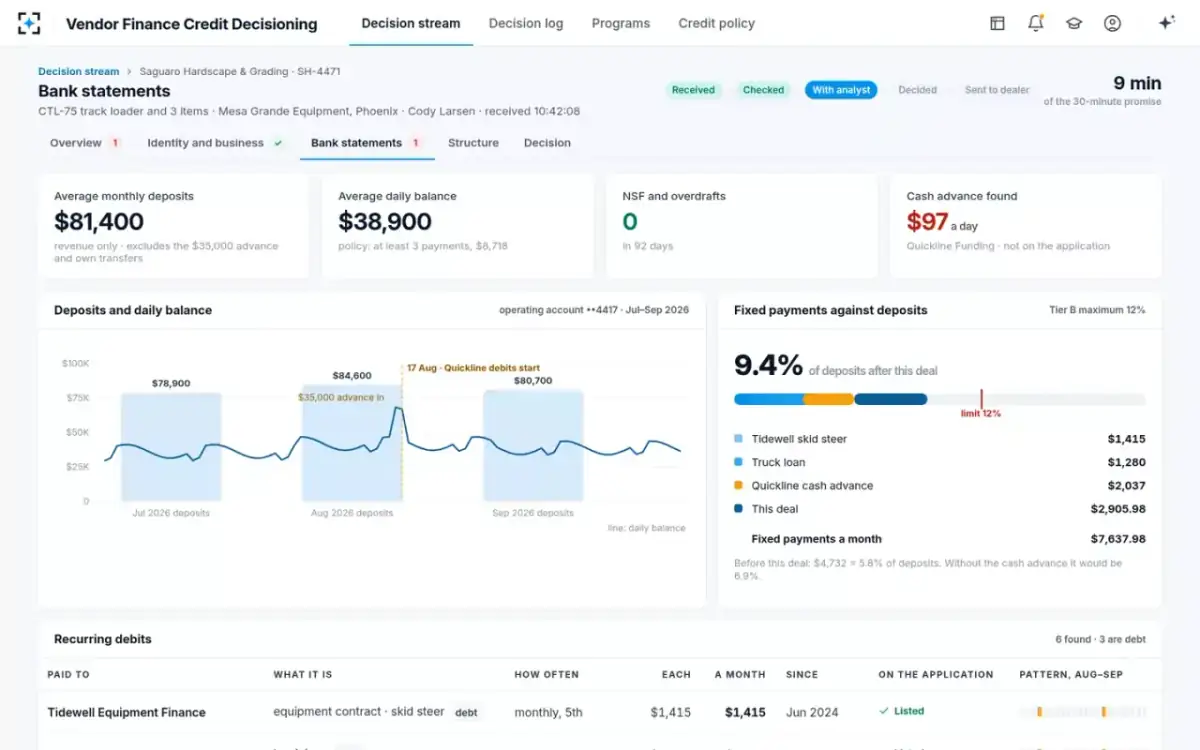The image size is (1200, 750).
Task: Click the This deal legend square
Action: click(739, 509)
